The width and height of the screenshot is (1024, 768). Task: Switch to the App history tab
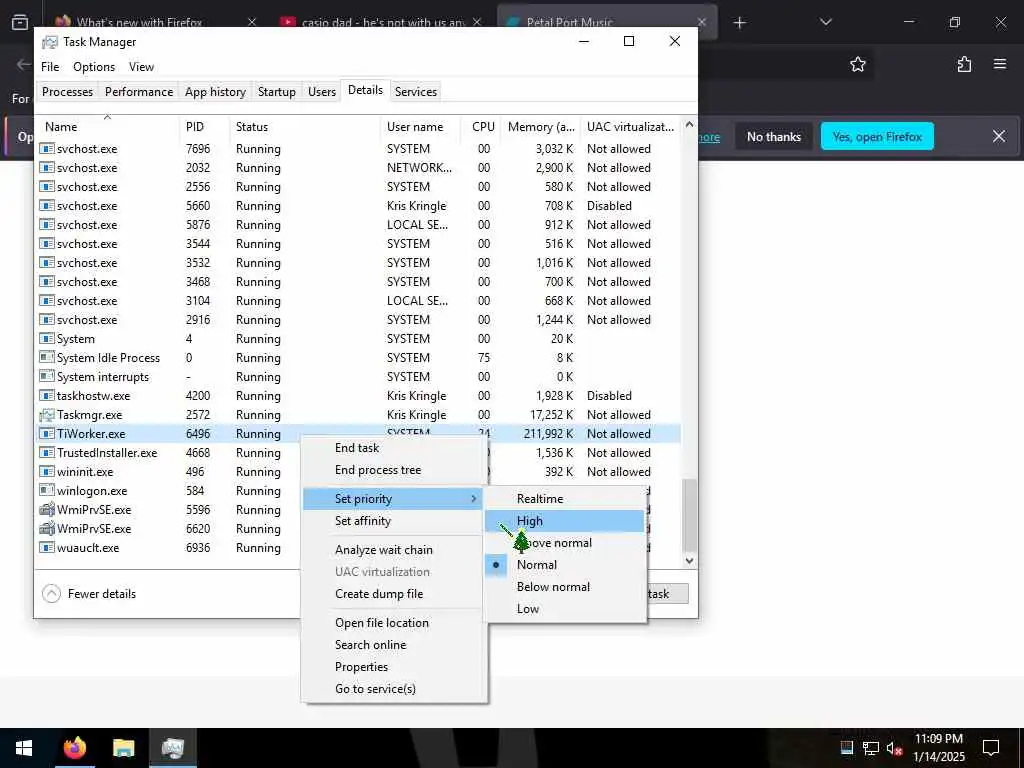click(215, 91)
